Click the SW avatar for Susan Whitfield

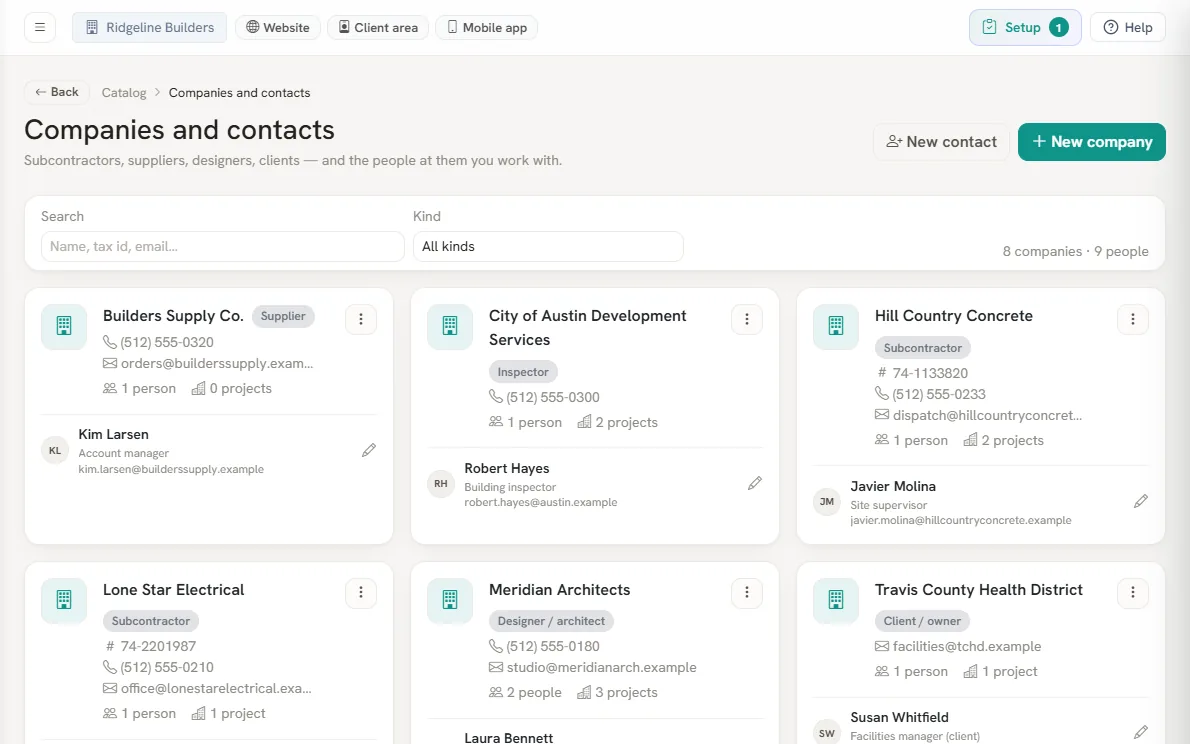(x=826, y=733)
